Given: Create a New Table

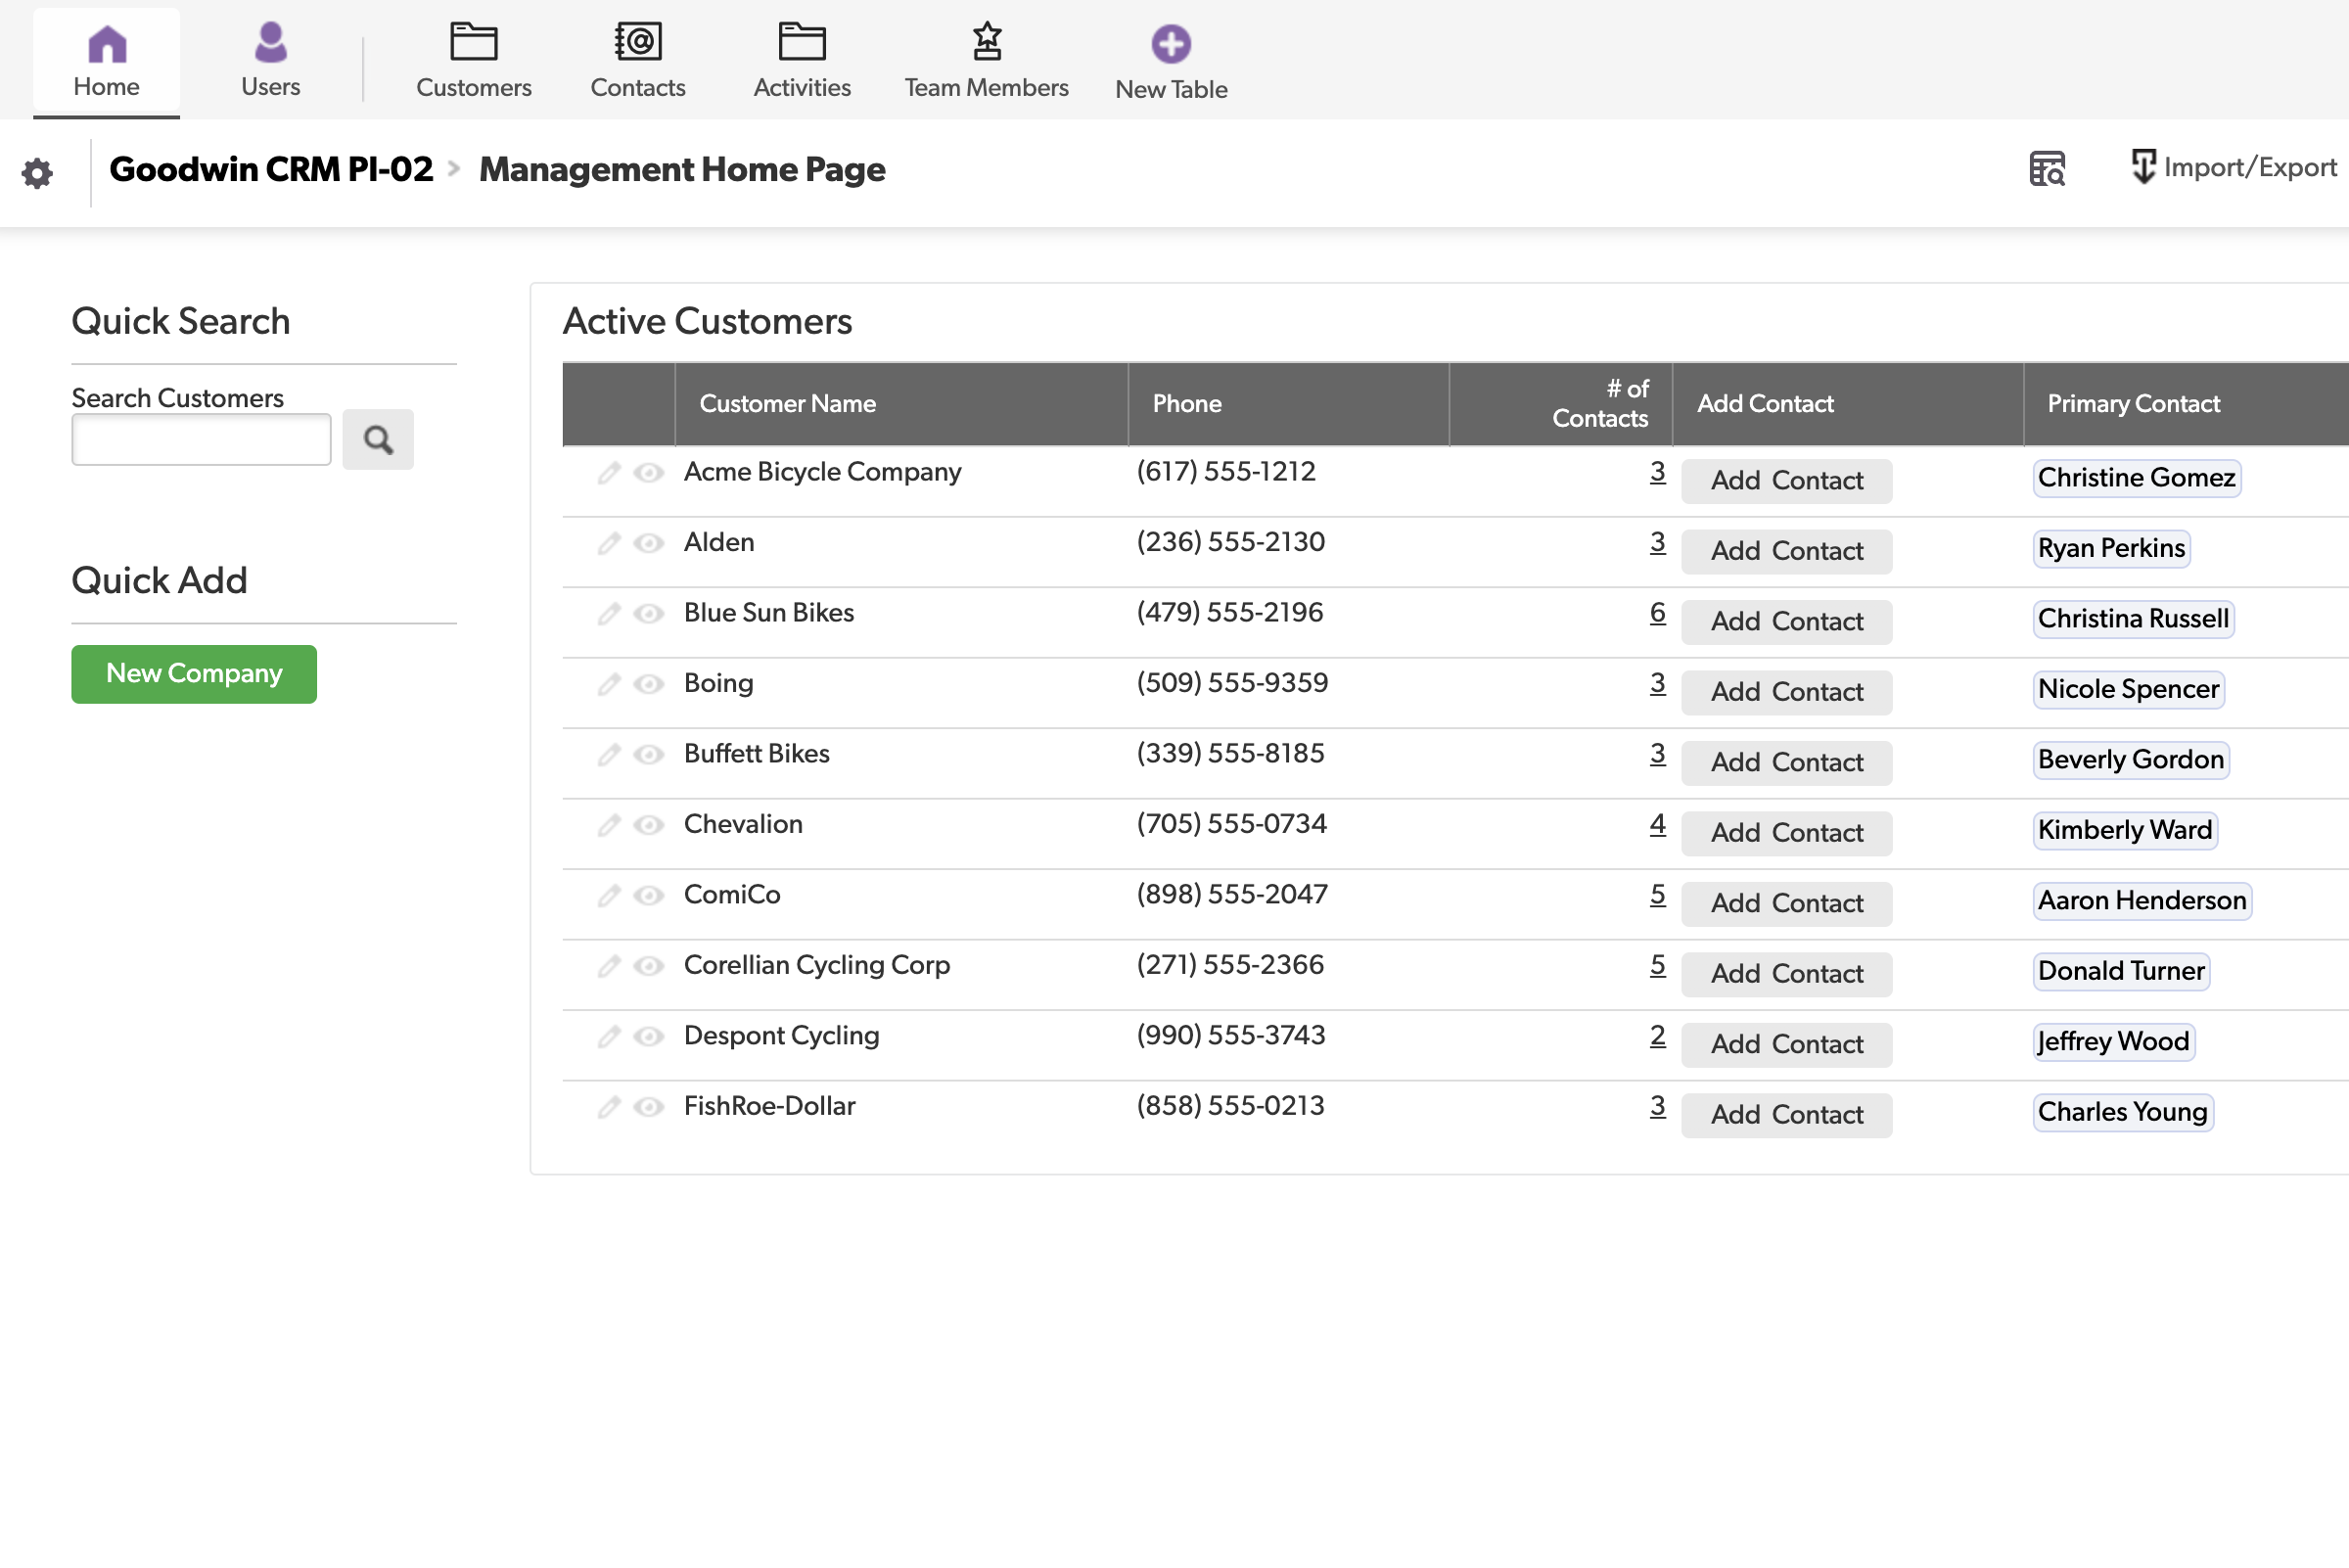Looking at the screenshot, I should pos(1170,45).
